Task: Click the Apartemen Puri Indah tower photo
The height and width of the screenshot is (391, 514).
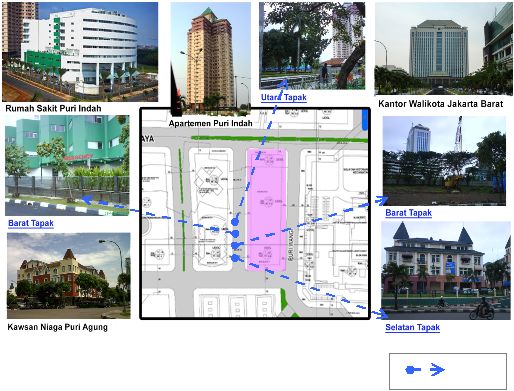Action: [x=211, y=58]
